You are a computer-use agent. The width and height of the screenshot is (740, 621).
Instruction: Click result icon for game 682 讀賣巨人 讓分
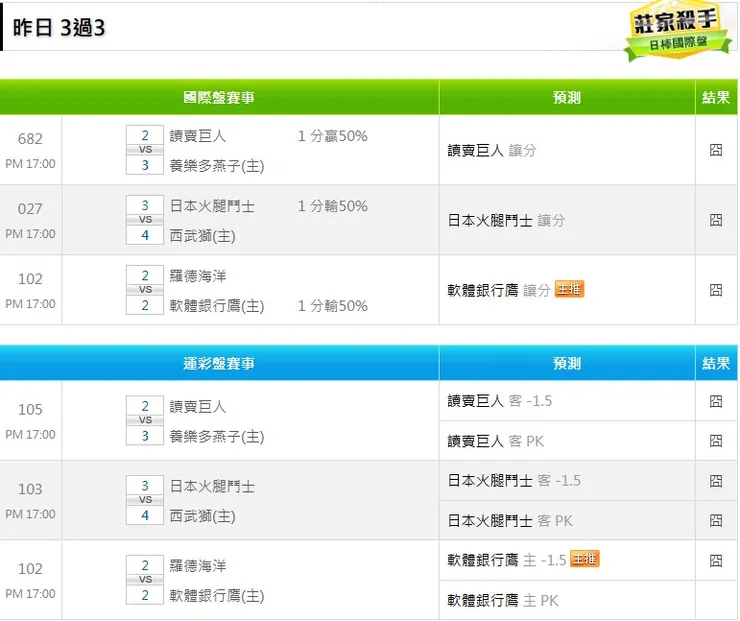[716, 150]
